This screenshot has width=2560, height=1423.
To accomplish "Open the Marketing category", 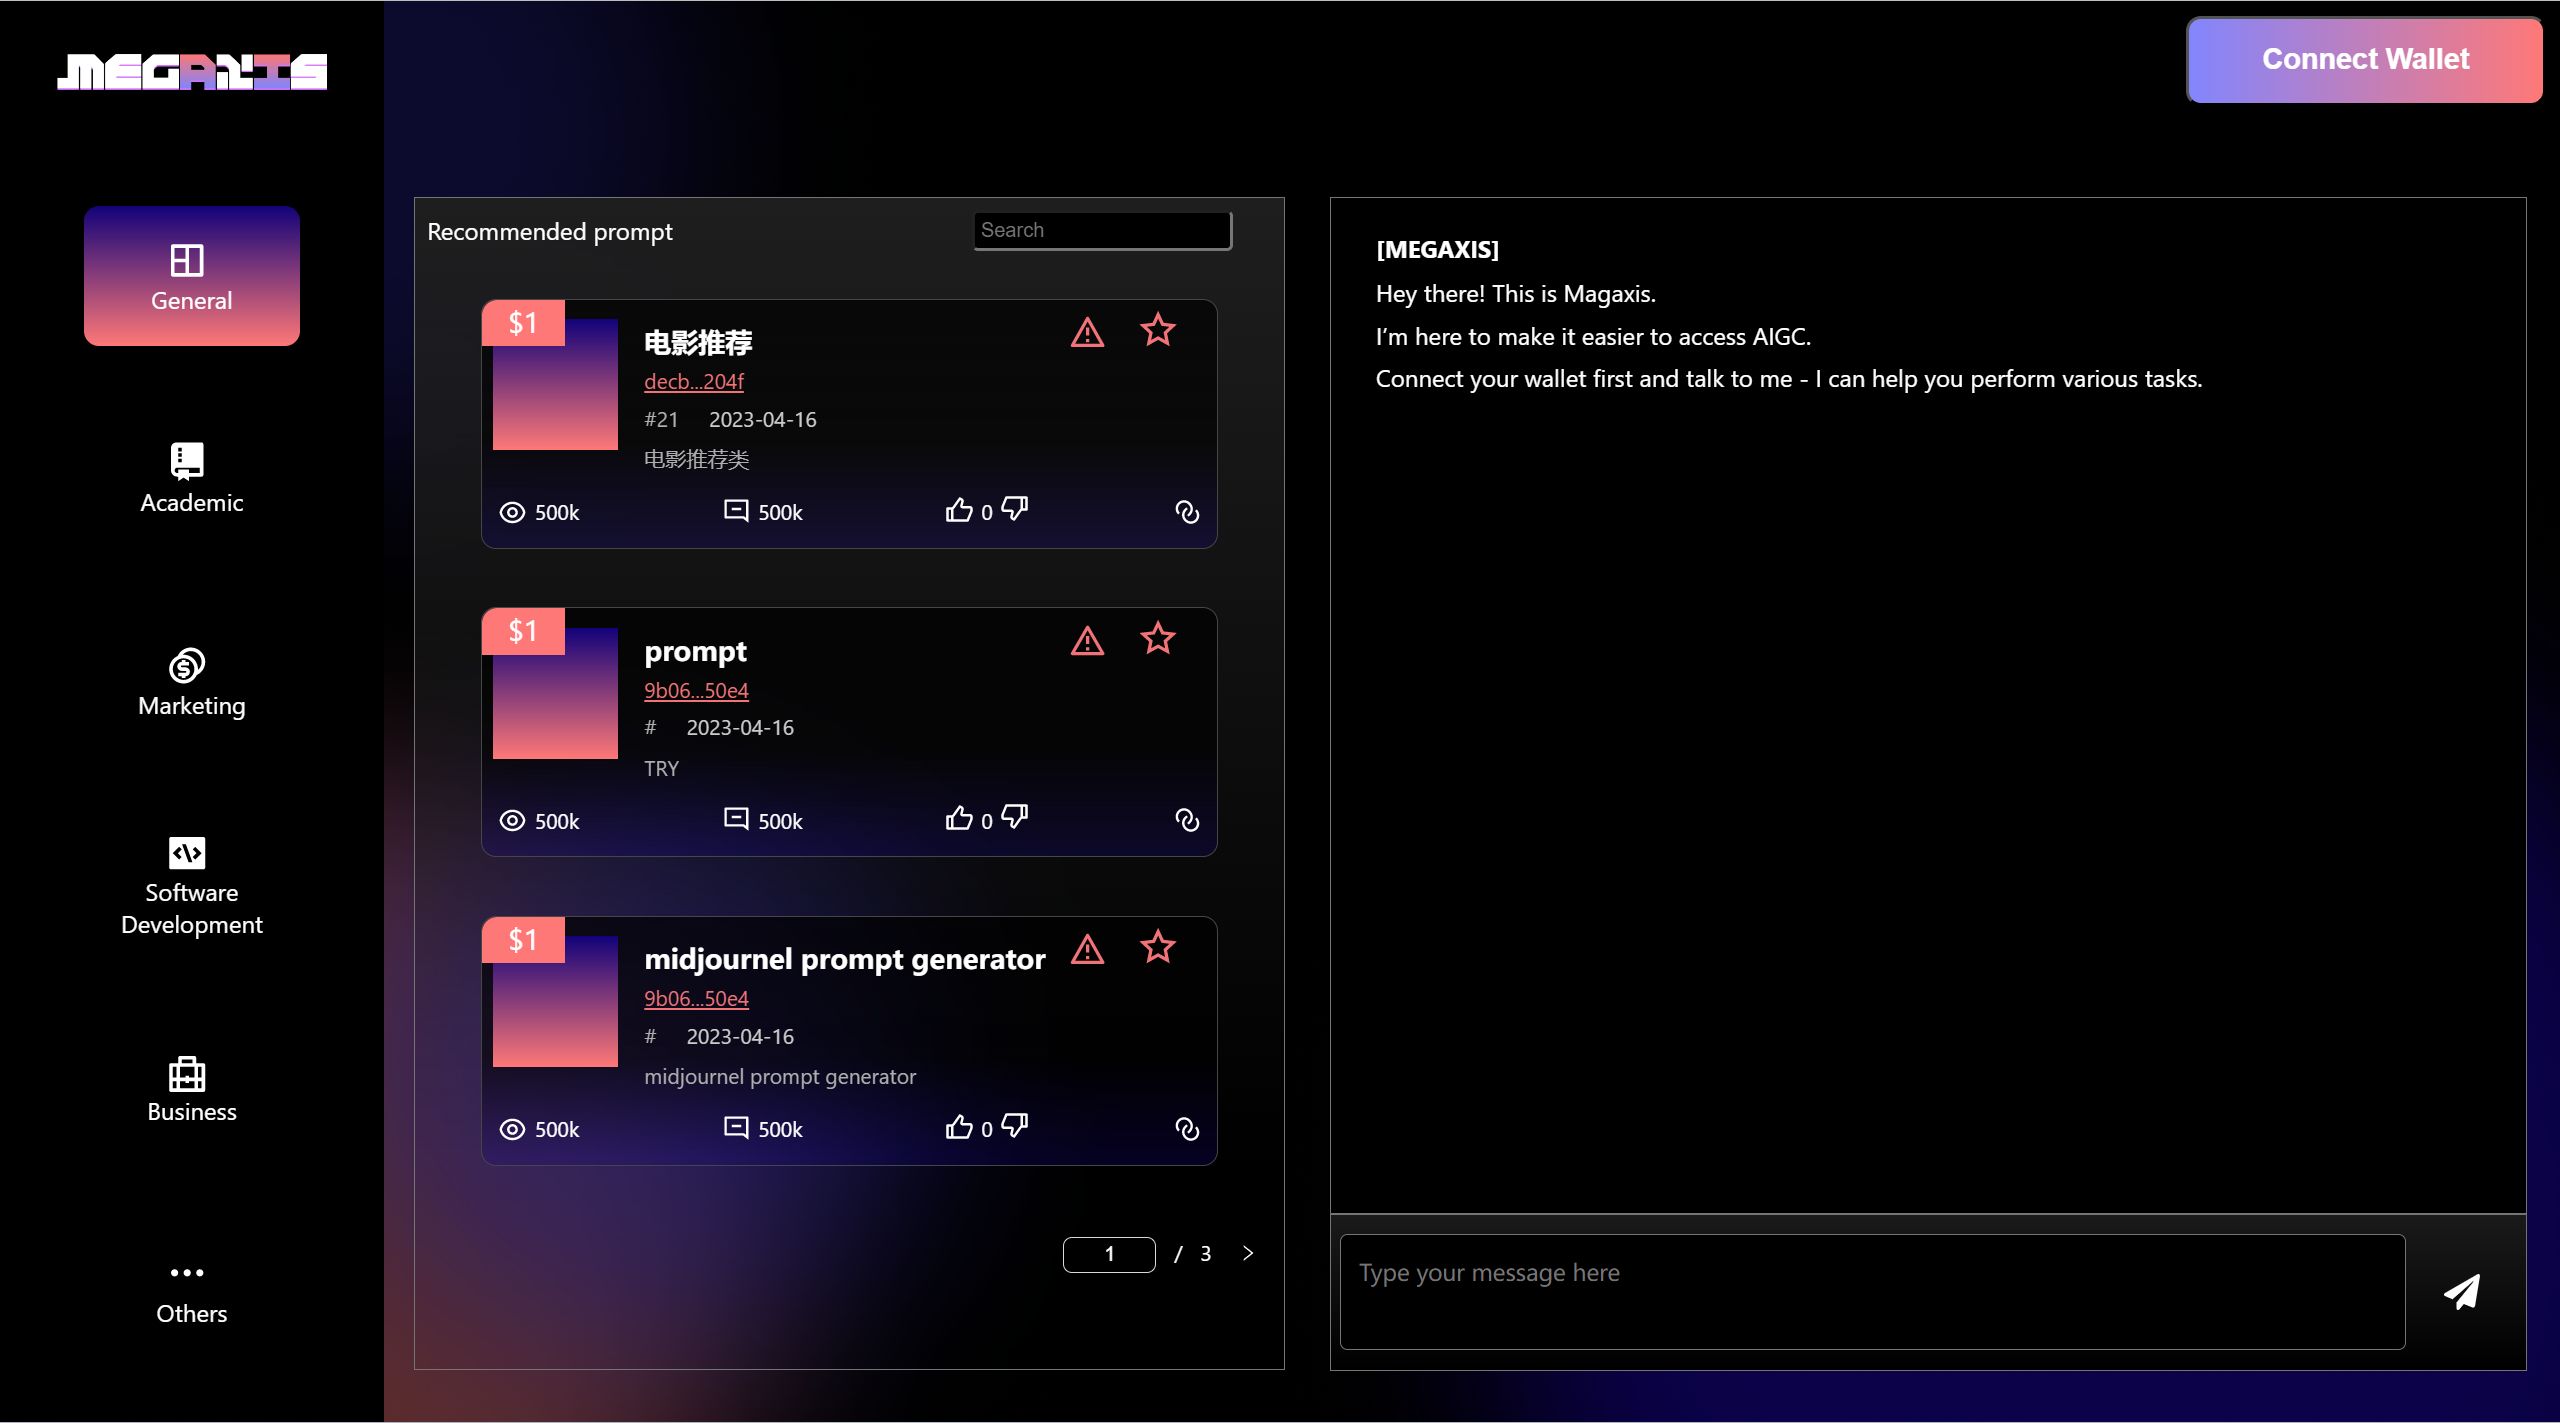I will (192, 683).
